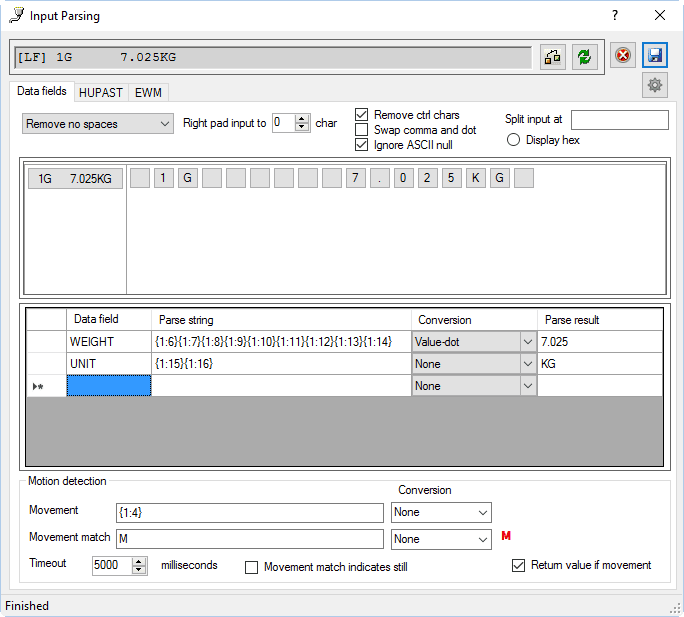Viewport: 684px width, 617px height.
Task: Click the raw input string field
Action: click(x=273, y=57)
